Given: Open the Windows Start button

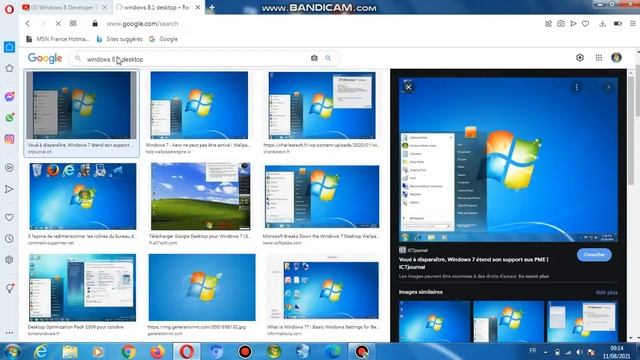Looking at the screenshot, I should pos(12,351).
